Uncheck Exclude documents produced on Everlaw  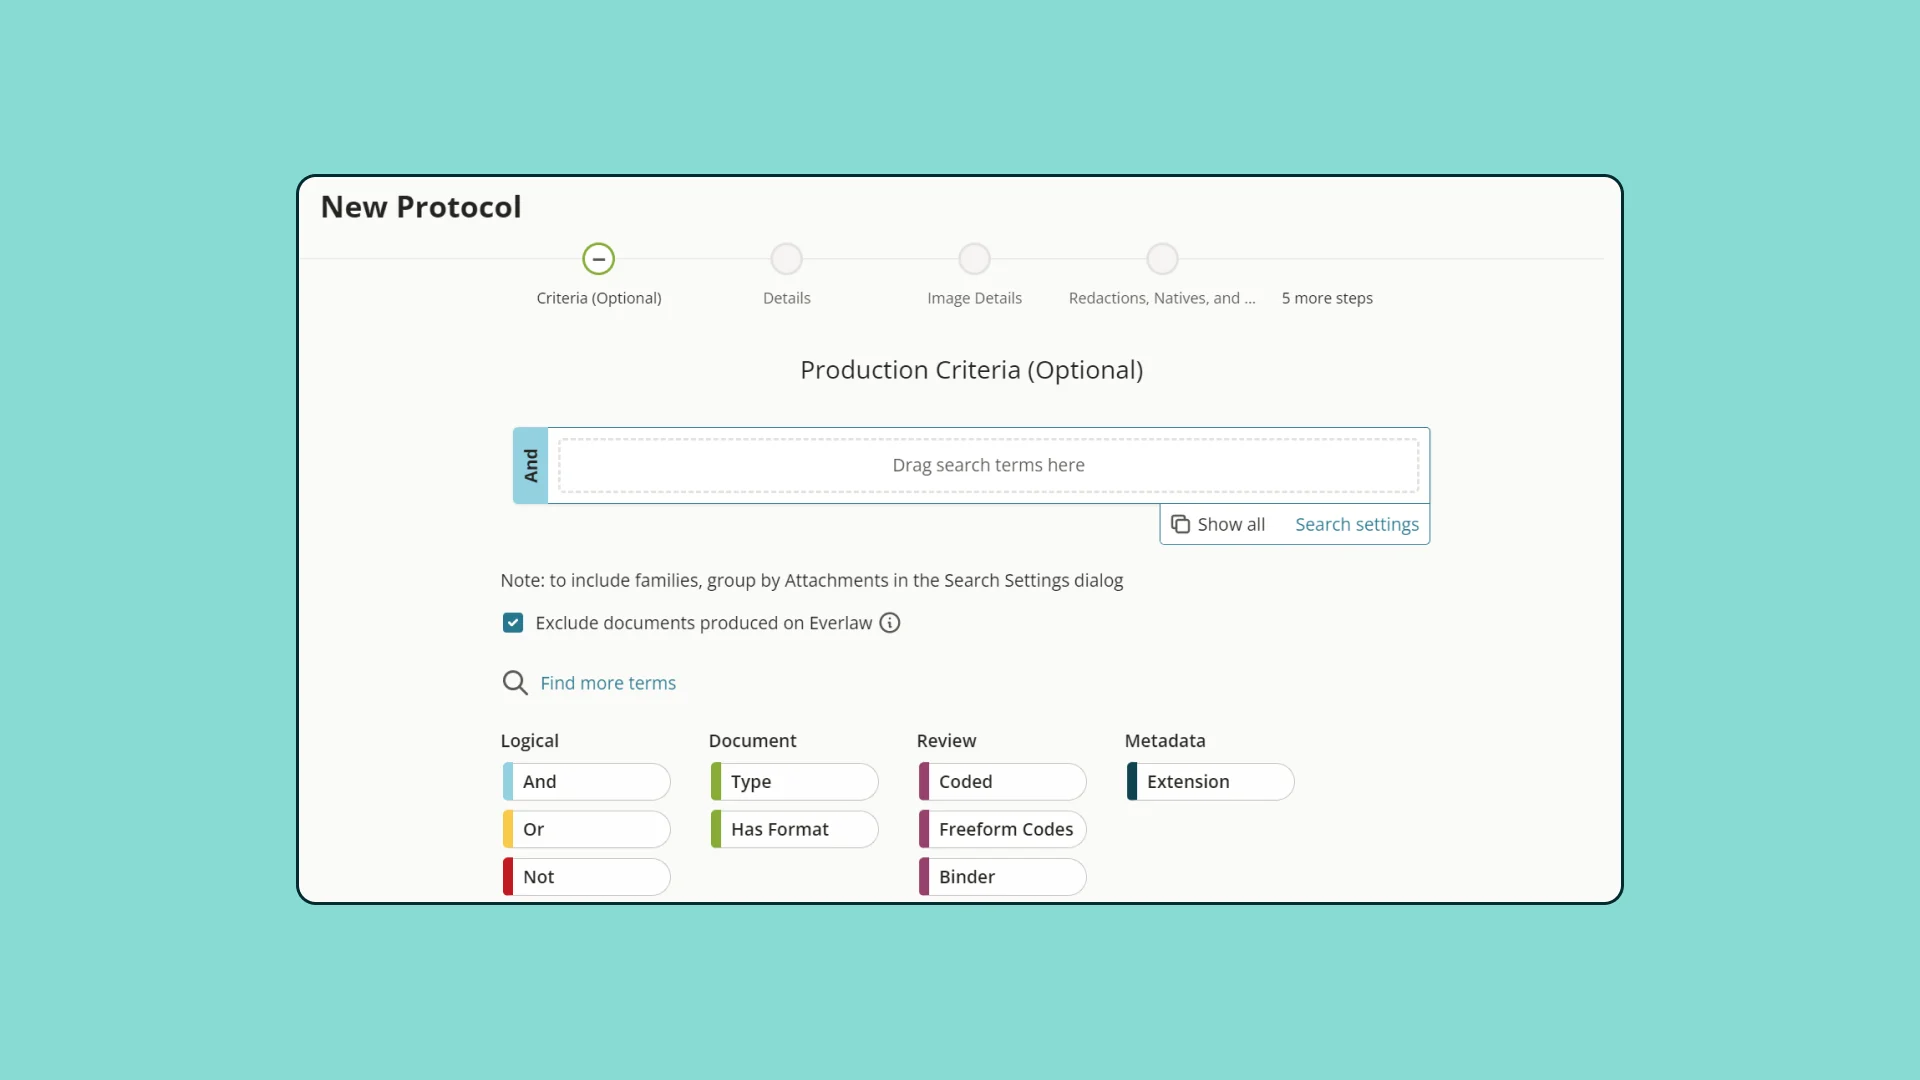click(x=513, y=623)
